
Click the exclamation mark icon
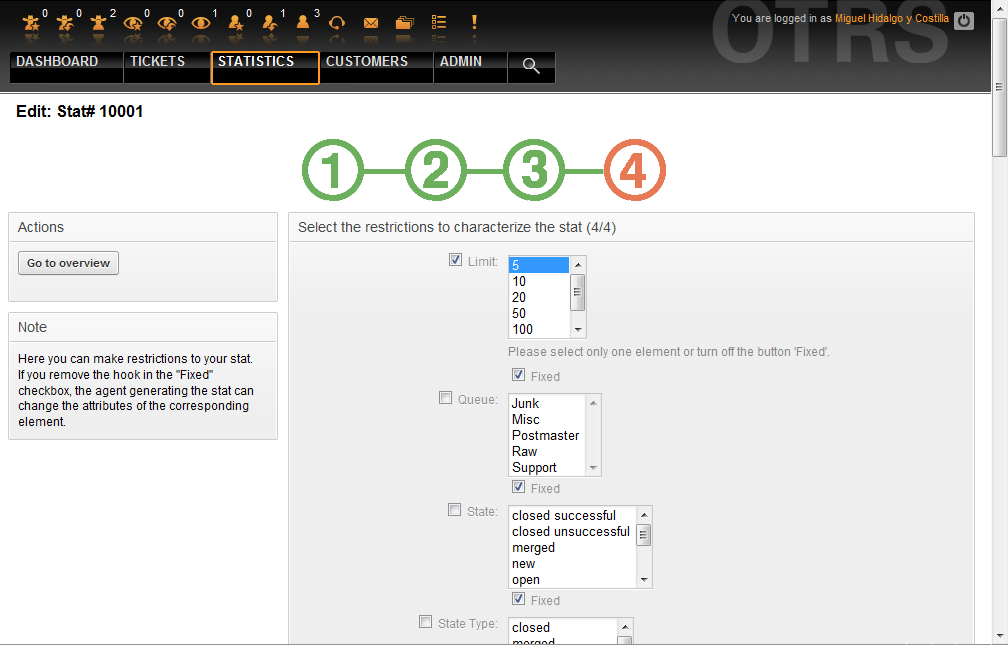click(x=474, y=22)
